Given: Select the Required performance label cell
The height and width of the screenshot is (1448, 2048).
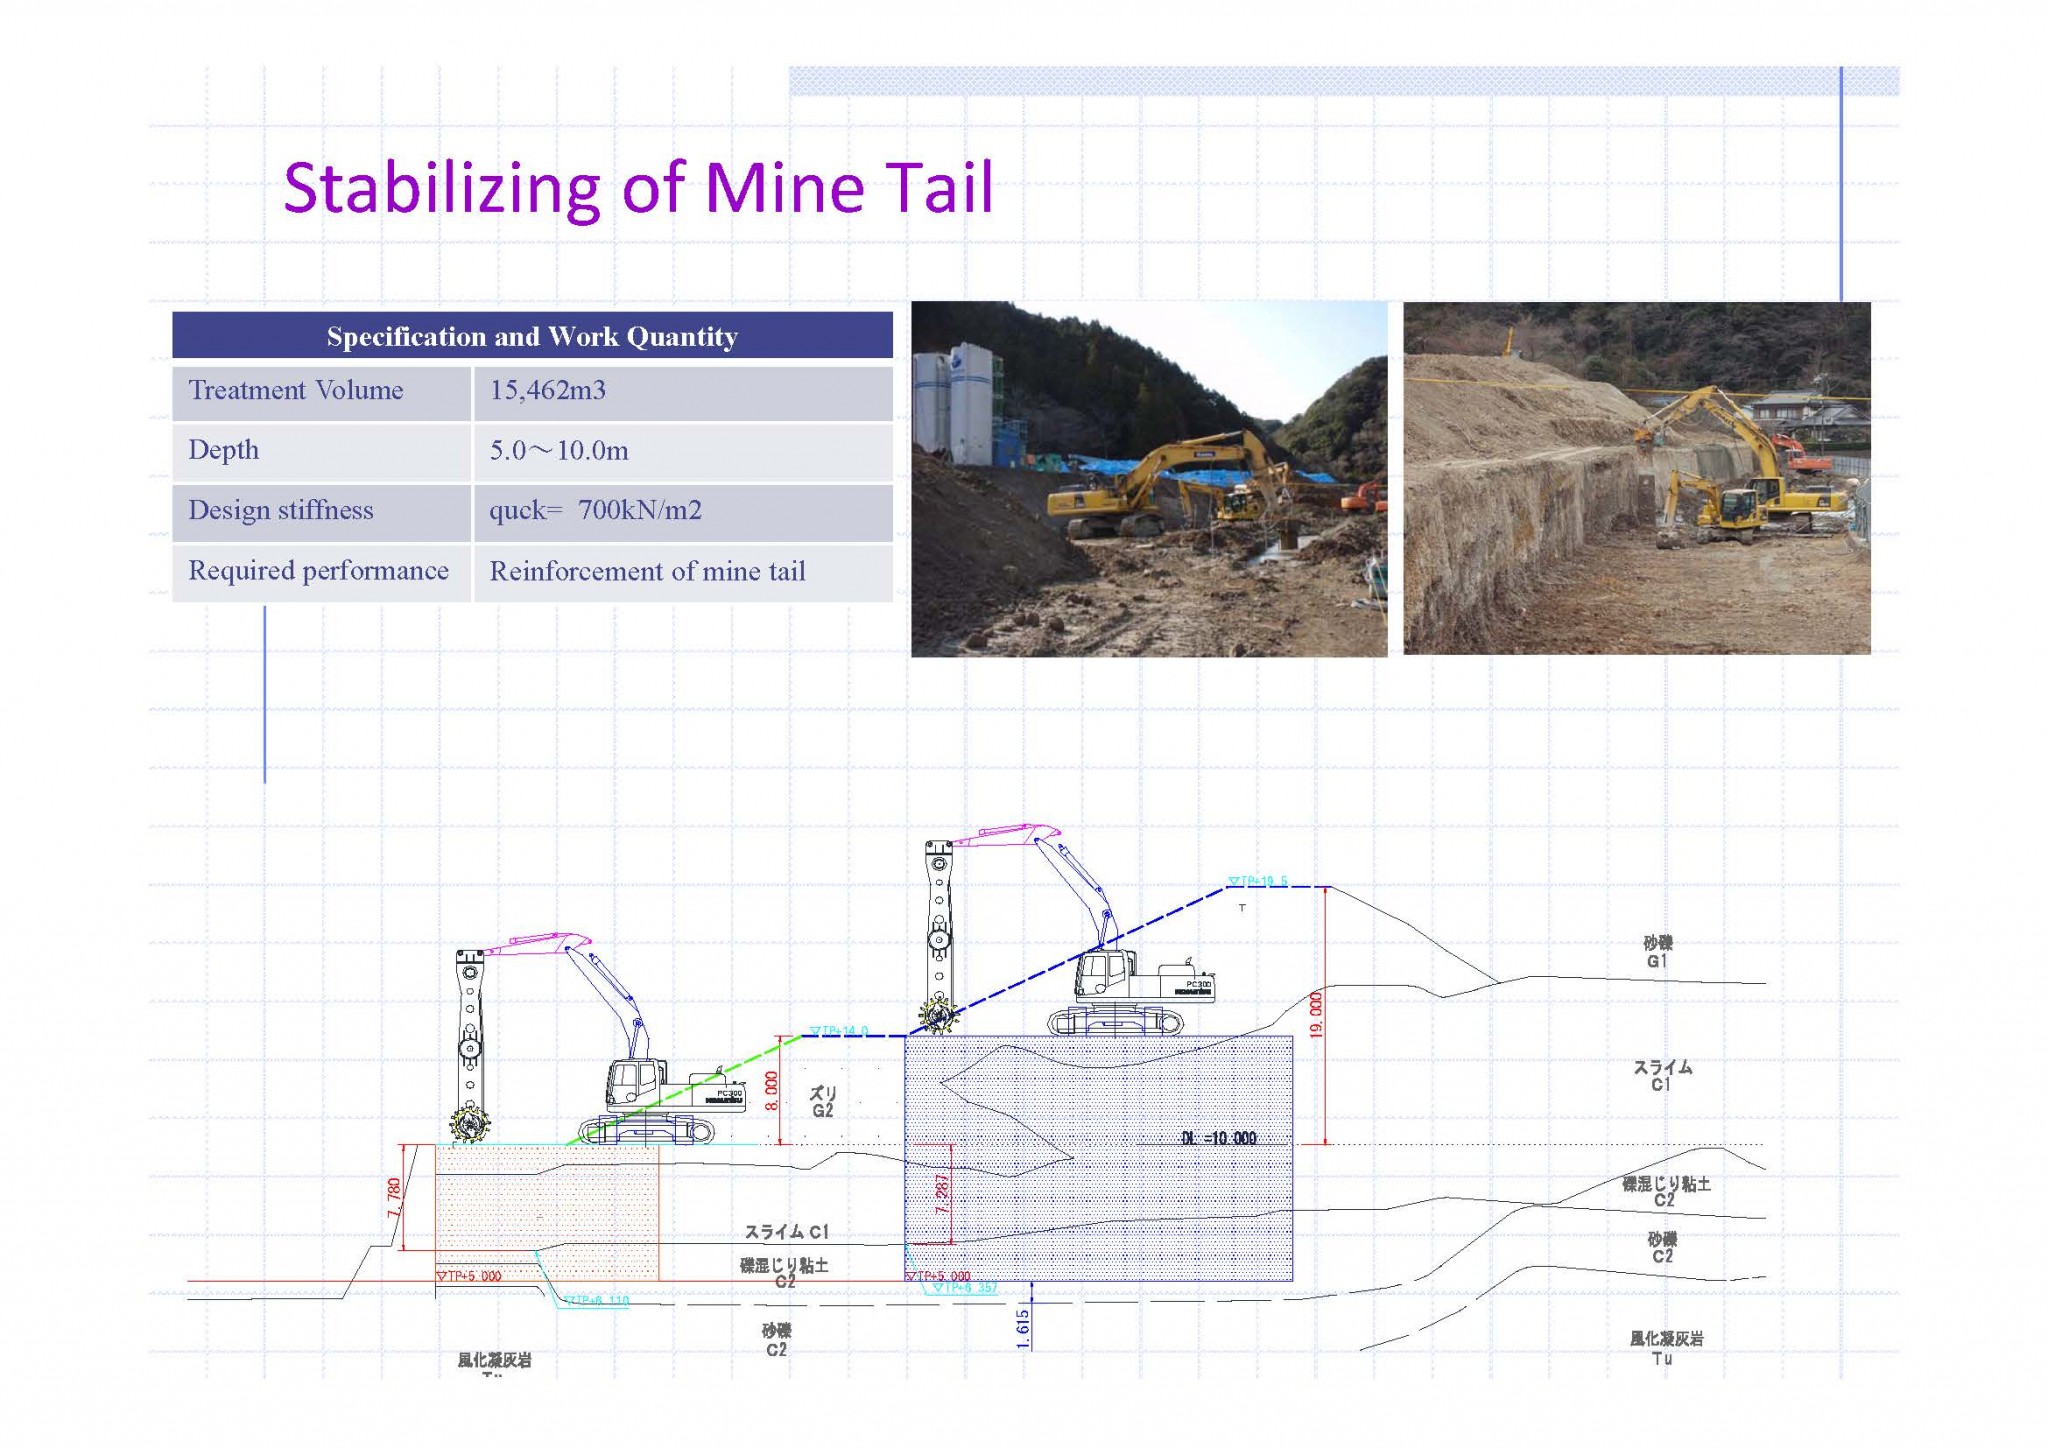Looking at the screenshot, I should pos(321,572).
